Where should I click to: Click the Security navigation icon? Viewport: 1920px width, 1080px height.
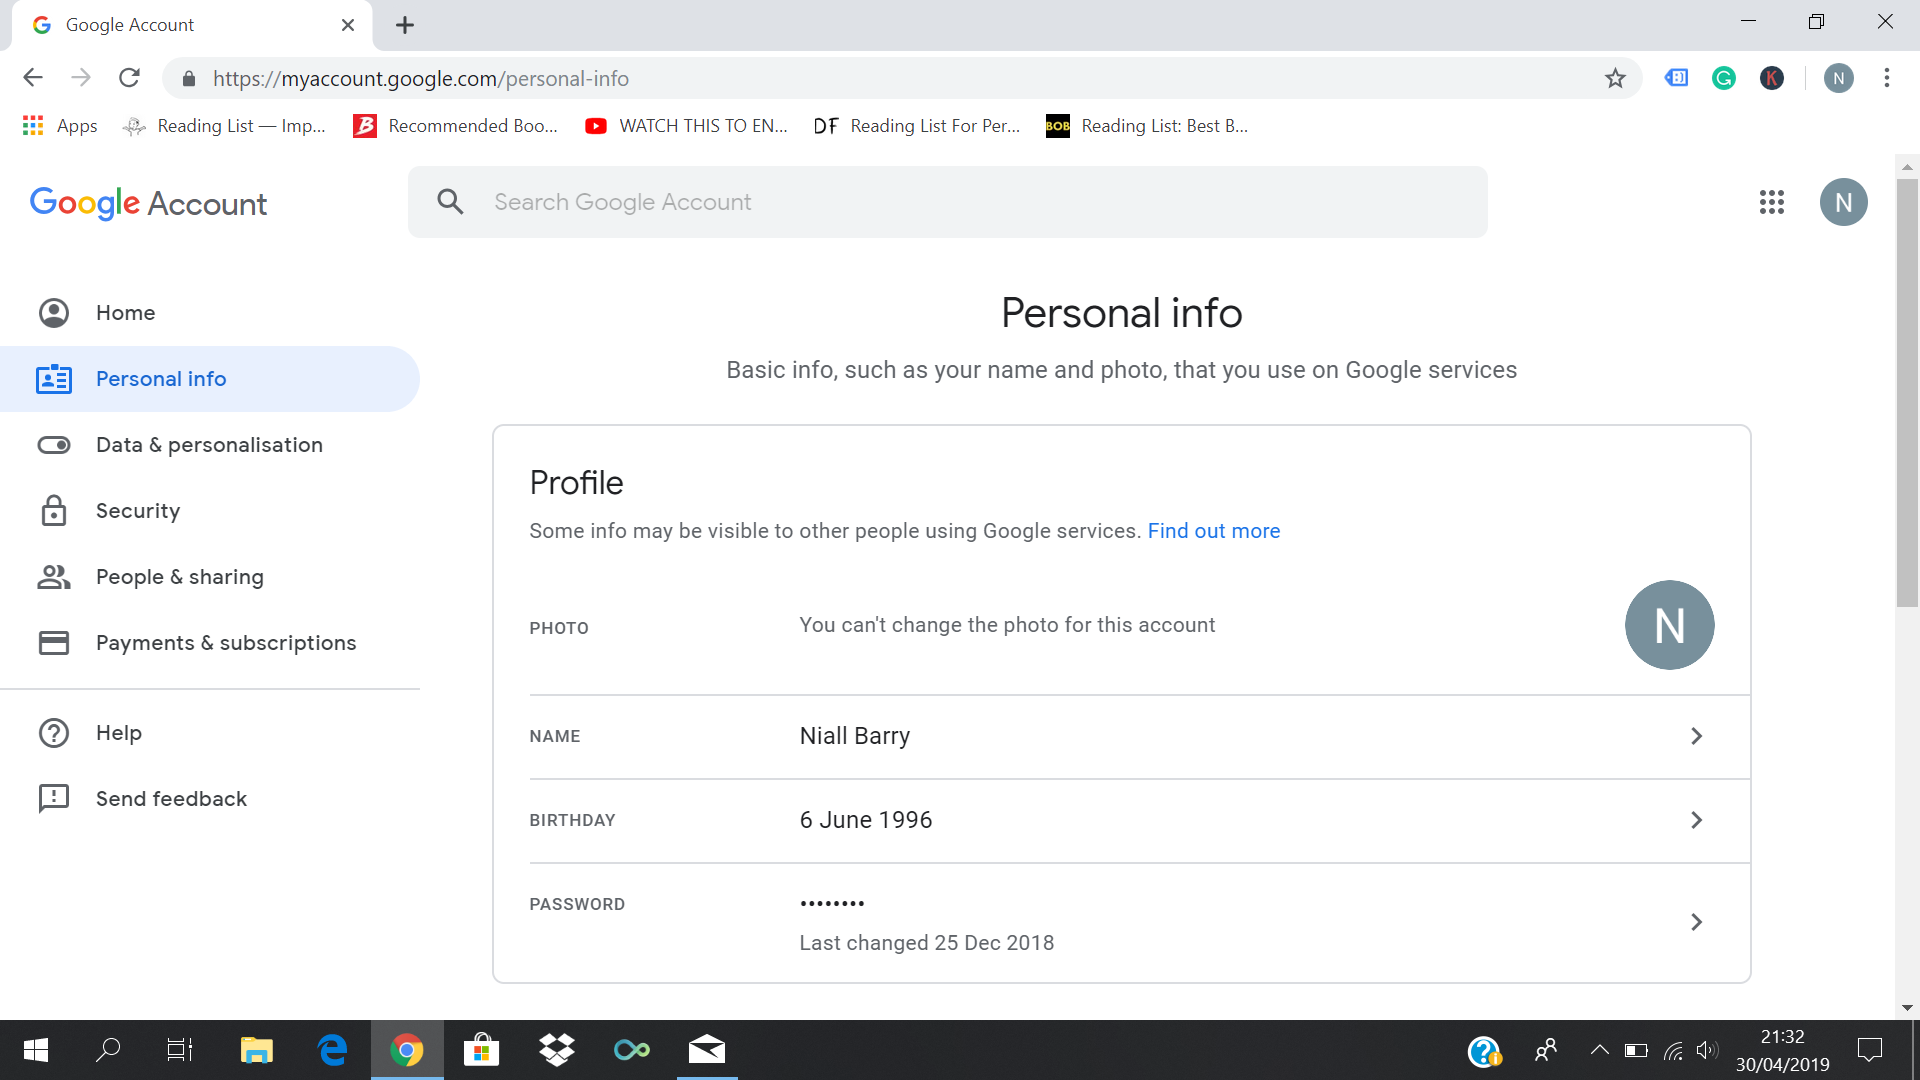point(53,510)
